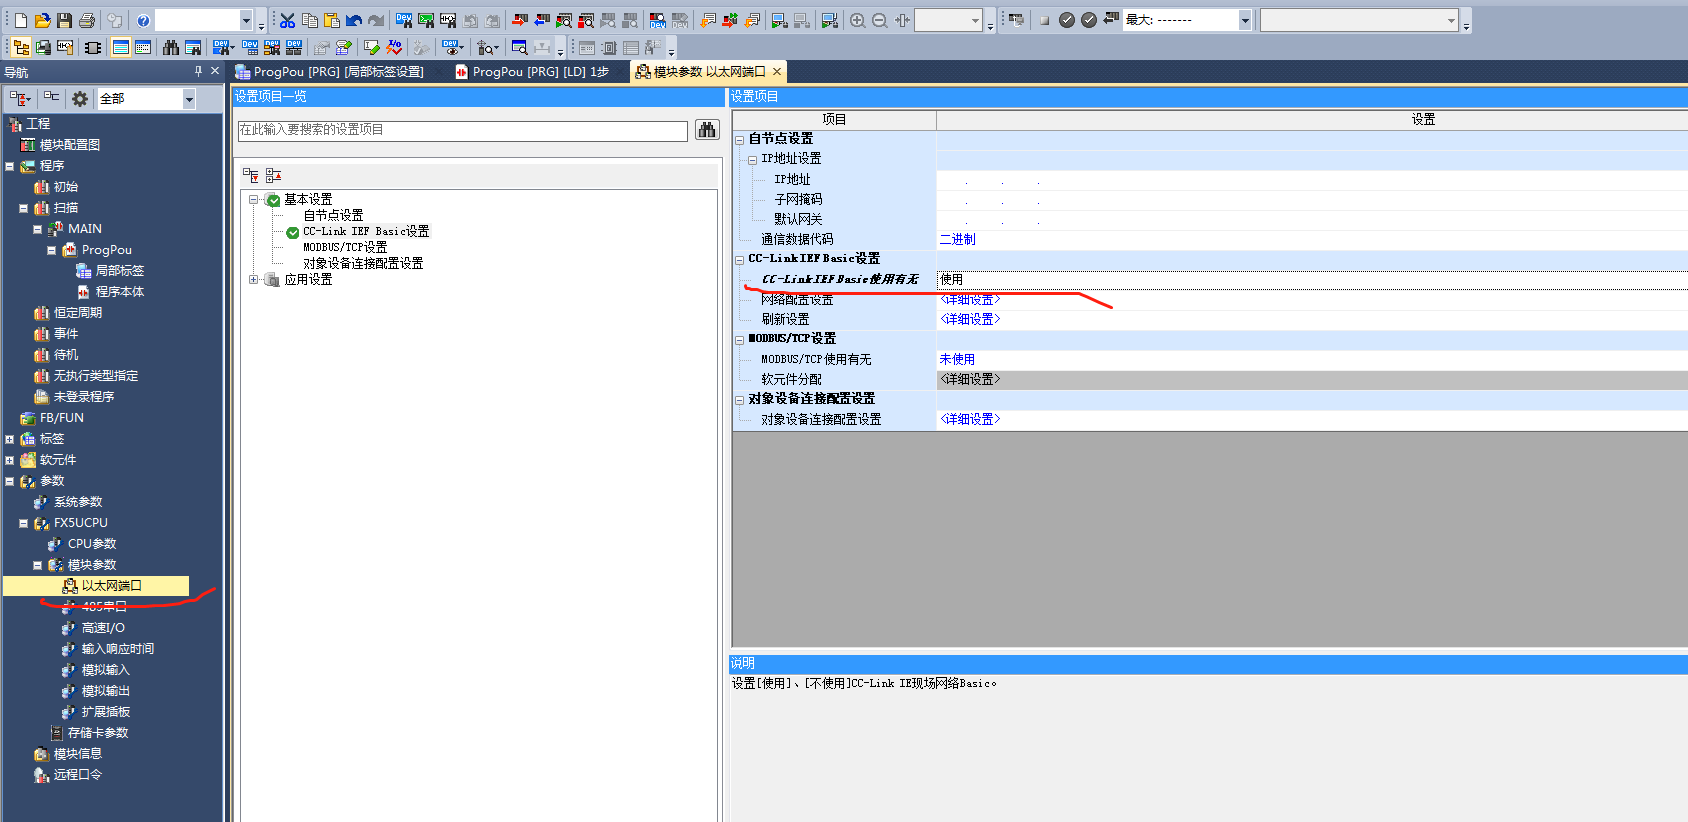Expand the 应用设置 tree node
This screenshot has height=822, width=1688.
tap(254, 280)
